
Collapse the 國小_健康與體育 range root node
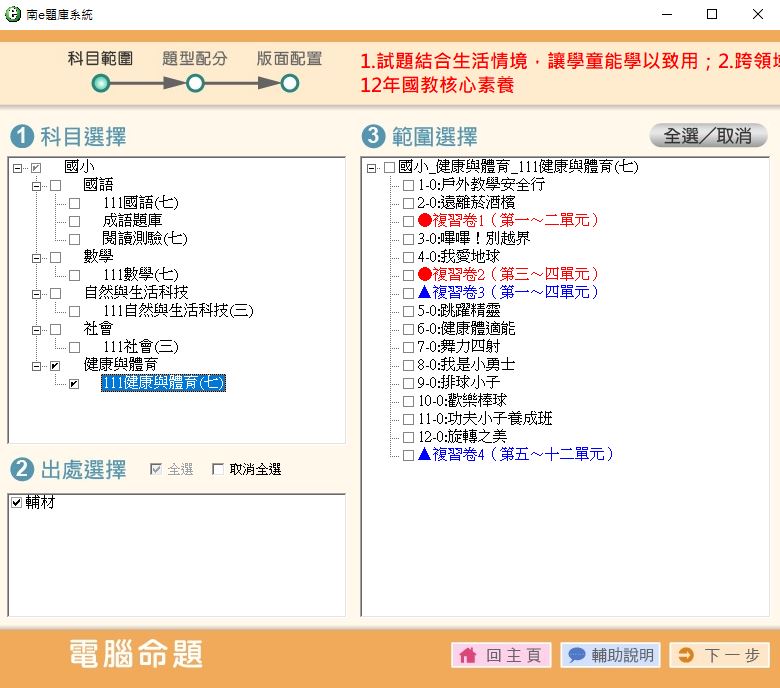click(372, 167)
